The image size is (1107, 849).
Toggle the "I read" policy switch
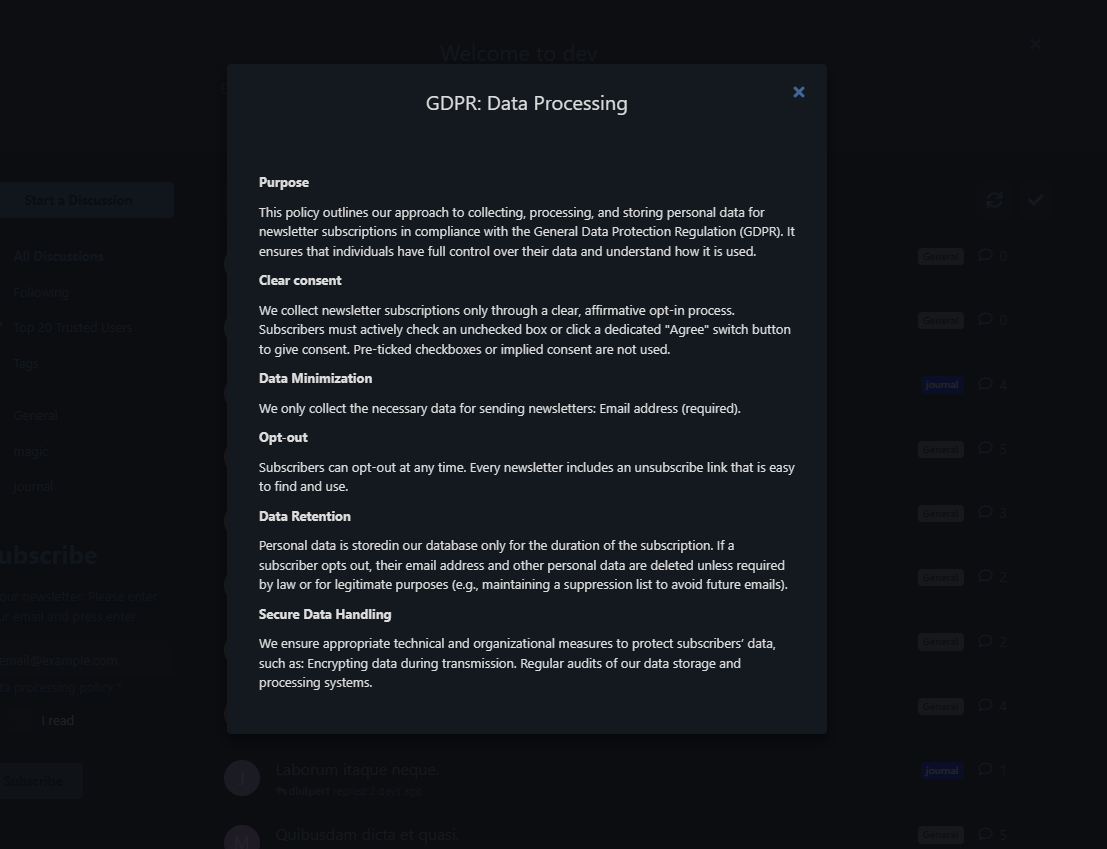tap(16, 721)
